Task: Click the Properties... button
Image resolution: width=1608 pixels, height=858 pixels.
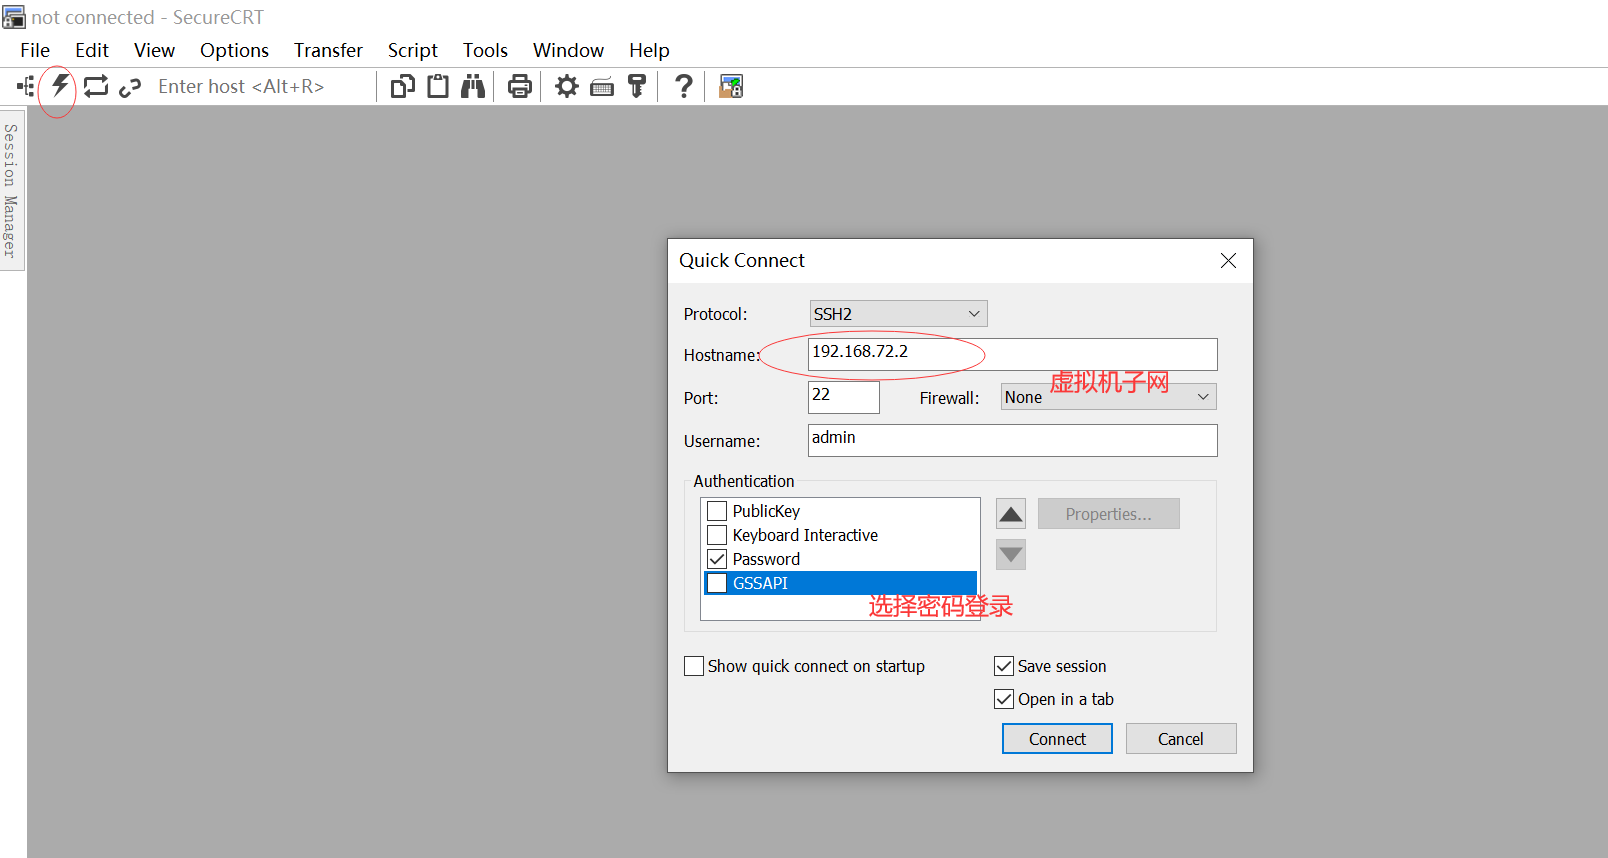Action: (1108, 514)
